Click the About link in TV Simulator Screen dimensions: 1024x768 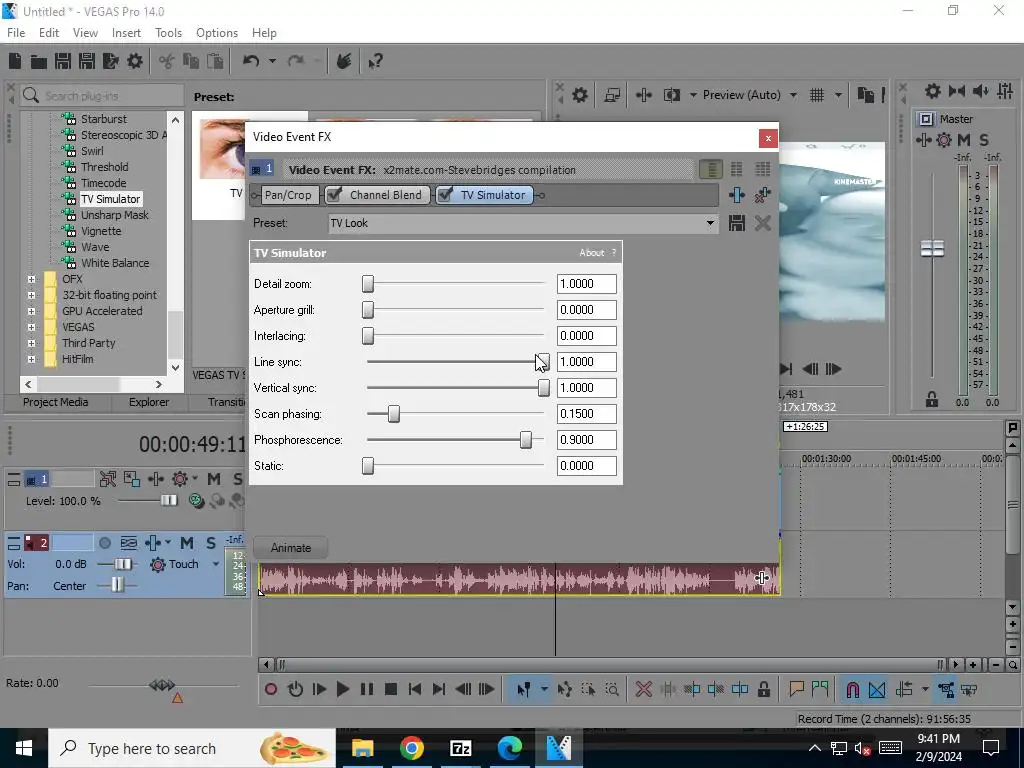(x=592, y=253)
